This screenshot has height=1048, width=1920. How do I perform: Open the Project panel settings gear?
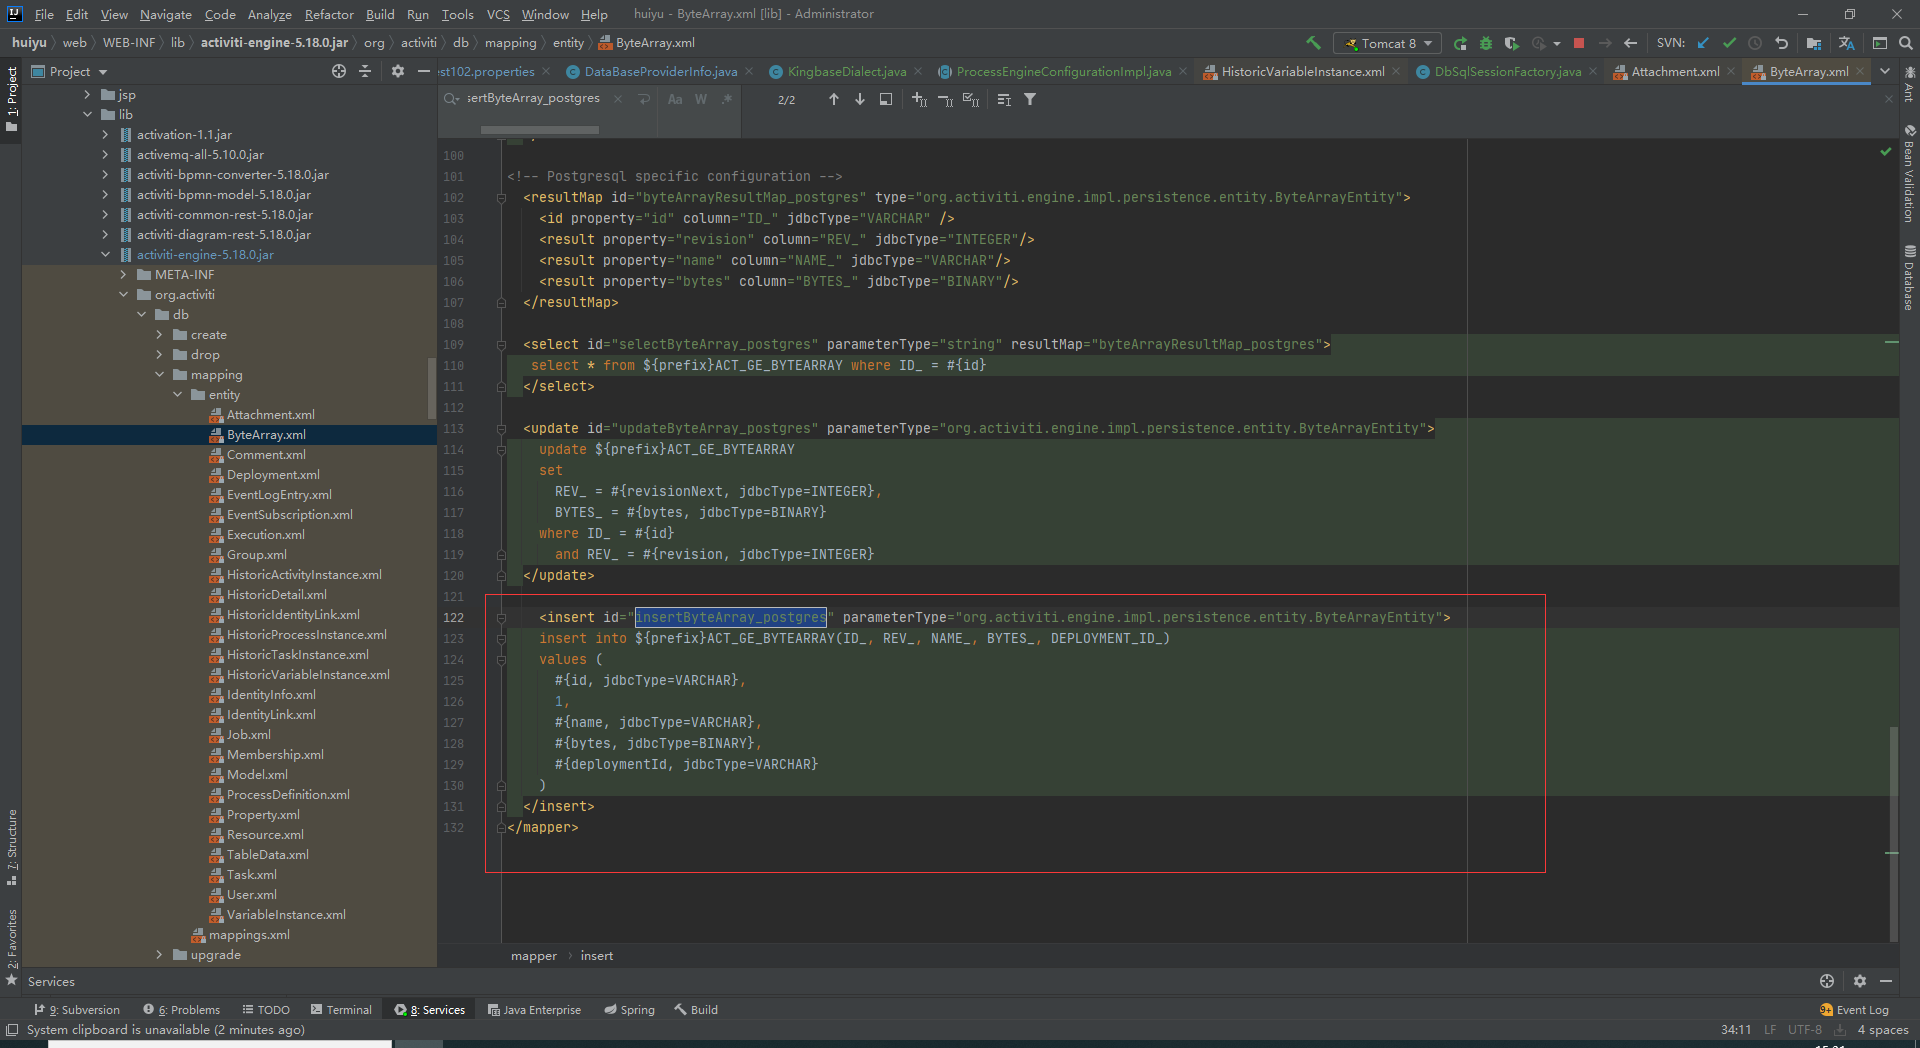click(x=398, y=71)
